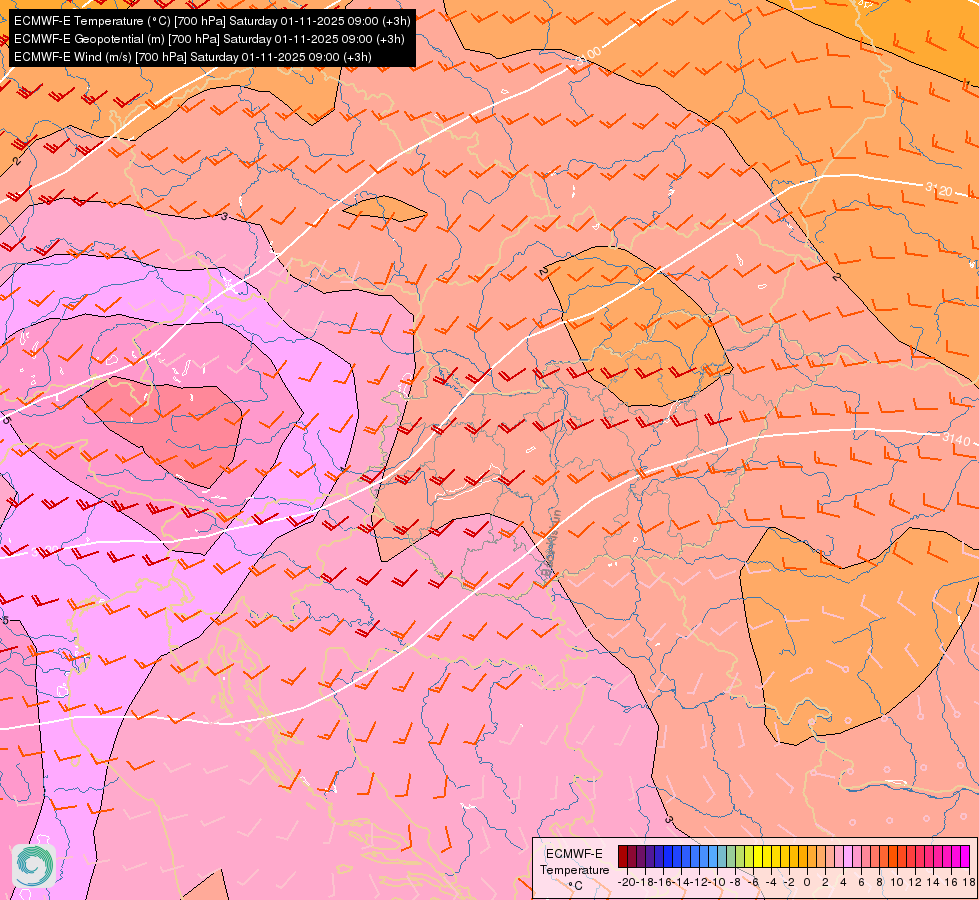Image resolution: width=979 pixels, height=900 pixels.
Task: Click the light green -8 legend swatch
Action: coord(740,856)
